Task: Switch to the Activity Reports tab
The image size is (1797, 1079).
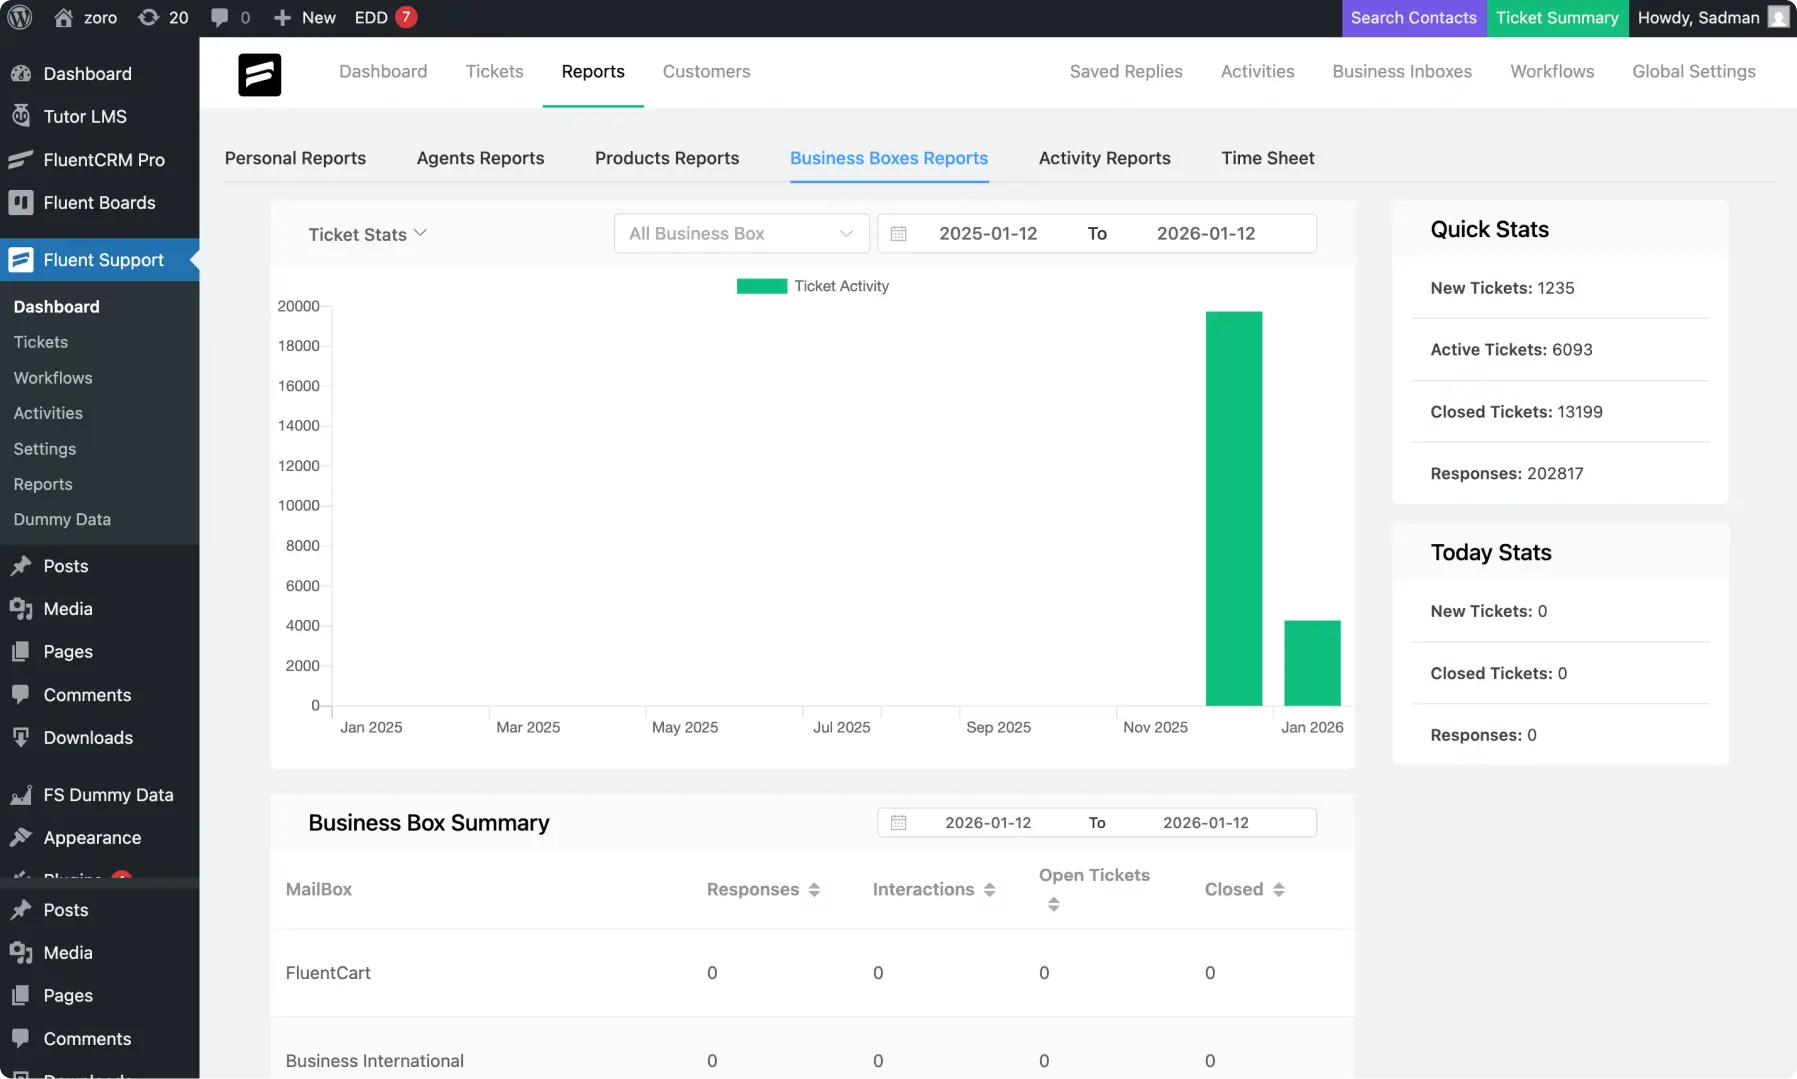Action: pos(1104,158)
